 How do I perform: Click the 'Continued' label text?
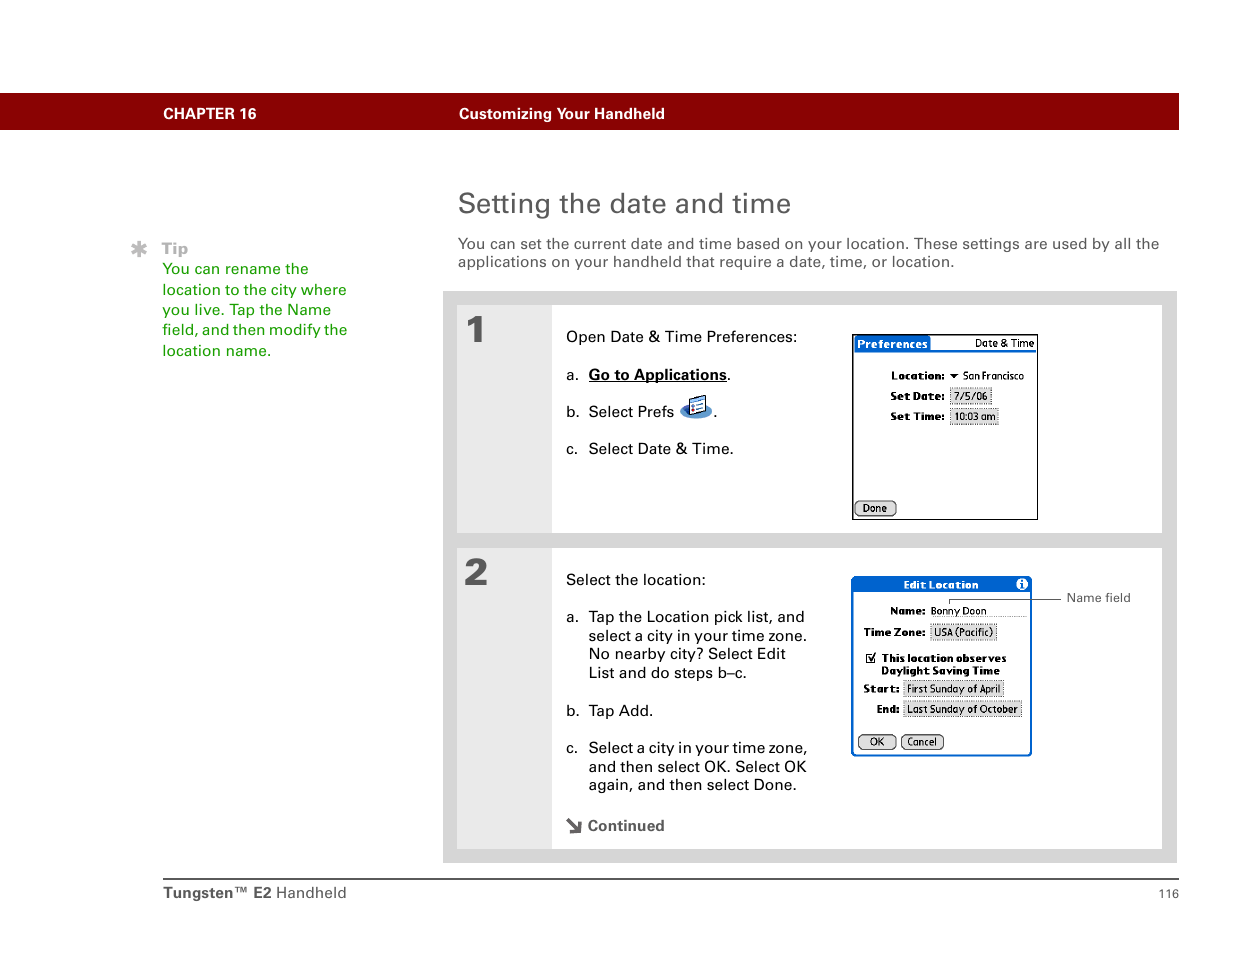pyautogui.click(x=626, y=826)
